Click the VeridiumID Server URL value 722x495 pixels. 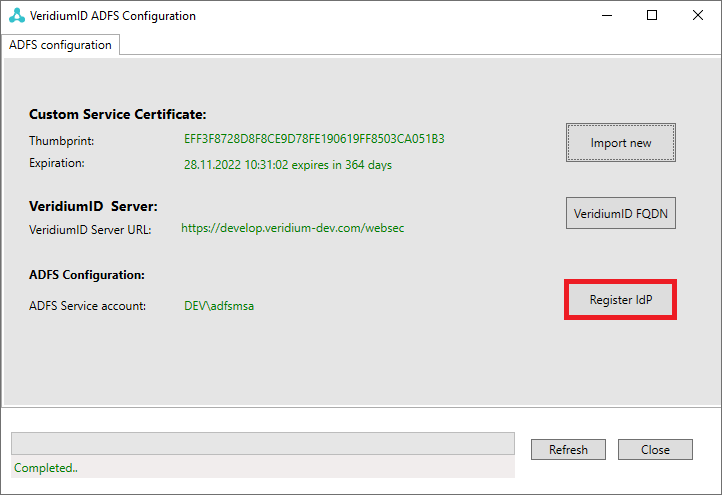pos(292,228)
